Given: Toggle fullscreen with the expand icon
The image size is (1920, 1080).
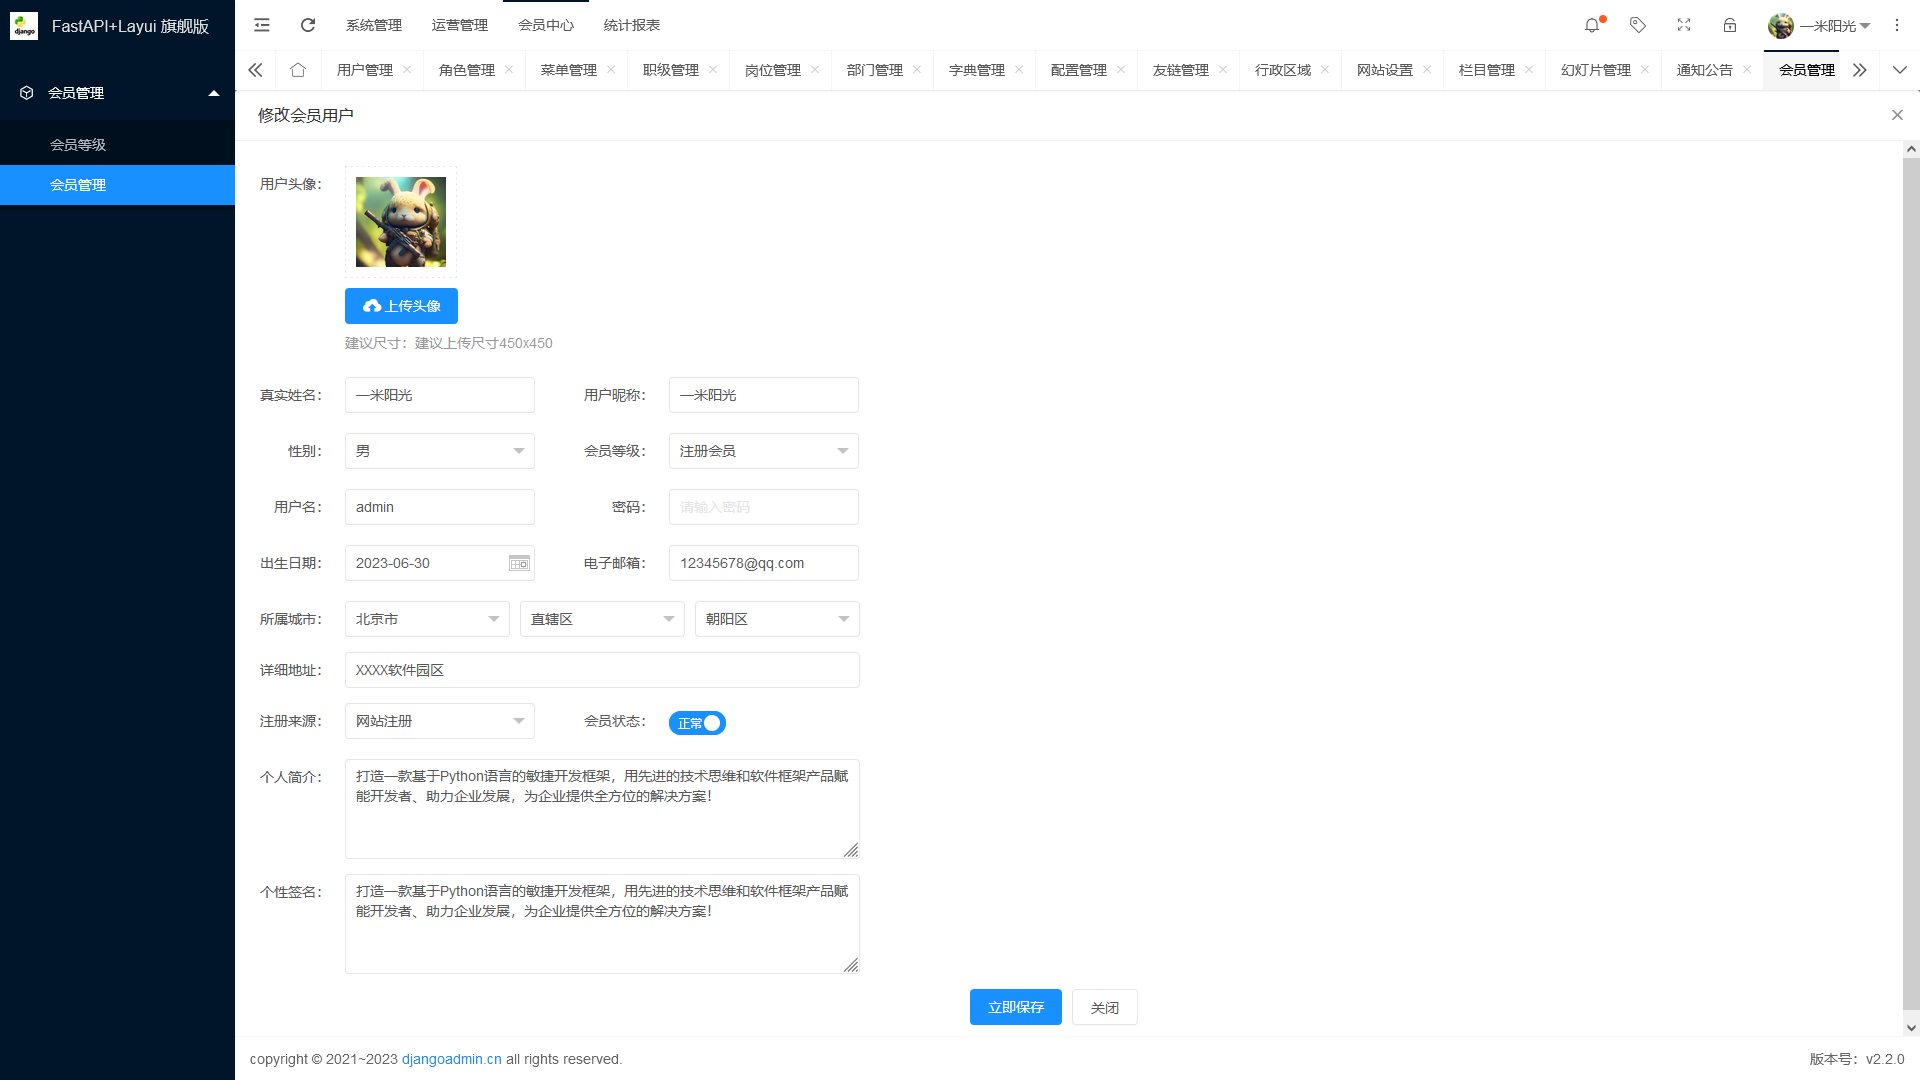Looking at the screenshot, I should (x=1684, y=25).
